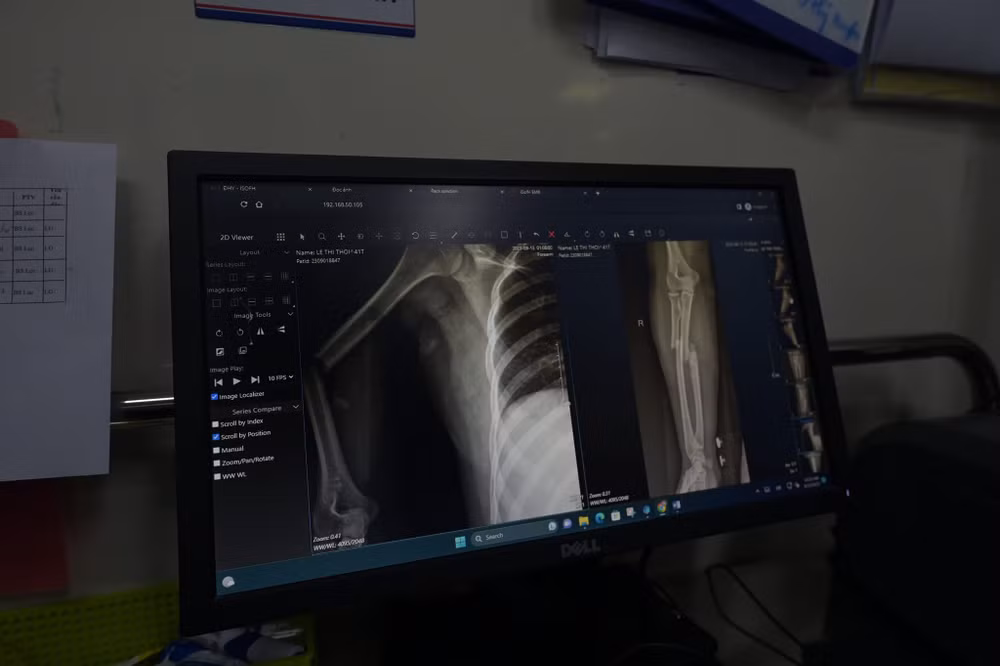Open the 10 FPS dropdown
1000x666 pixels.
(x=281, y=378)
